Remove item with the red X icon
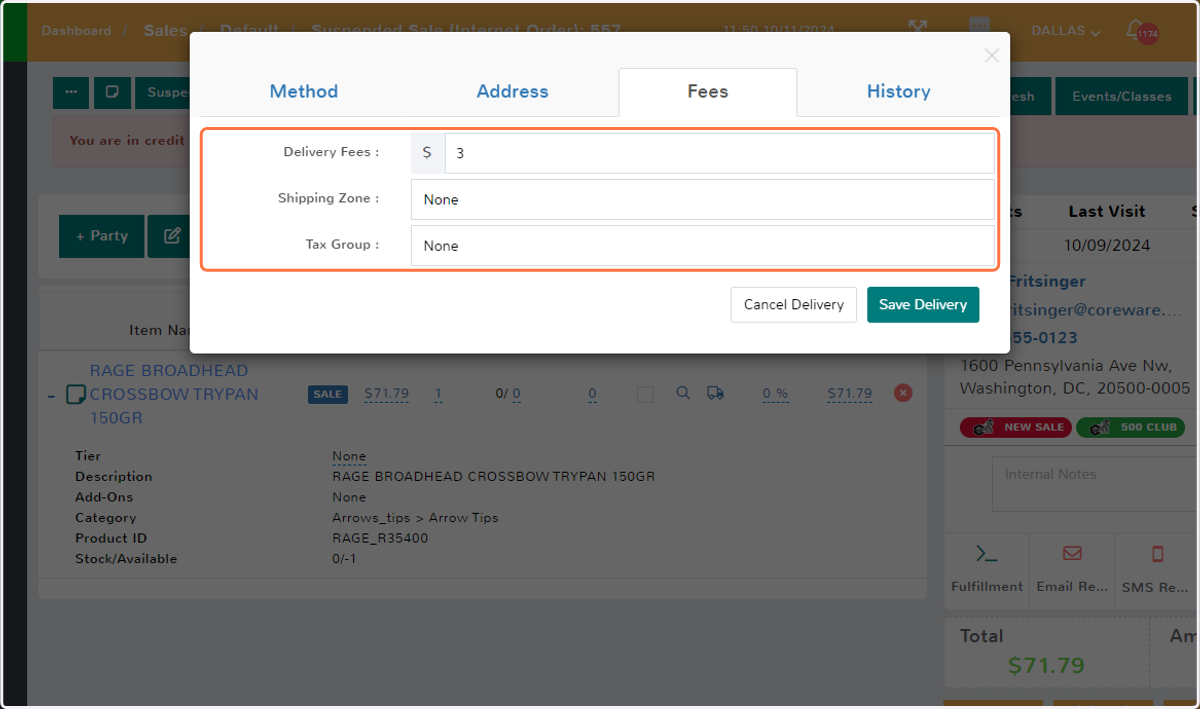Image resolution: width=1200 pixels, height=709 pixels. (903, 393)
